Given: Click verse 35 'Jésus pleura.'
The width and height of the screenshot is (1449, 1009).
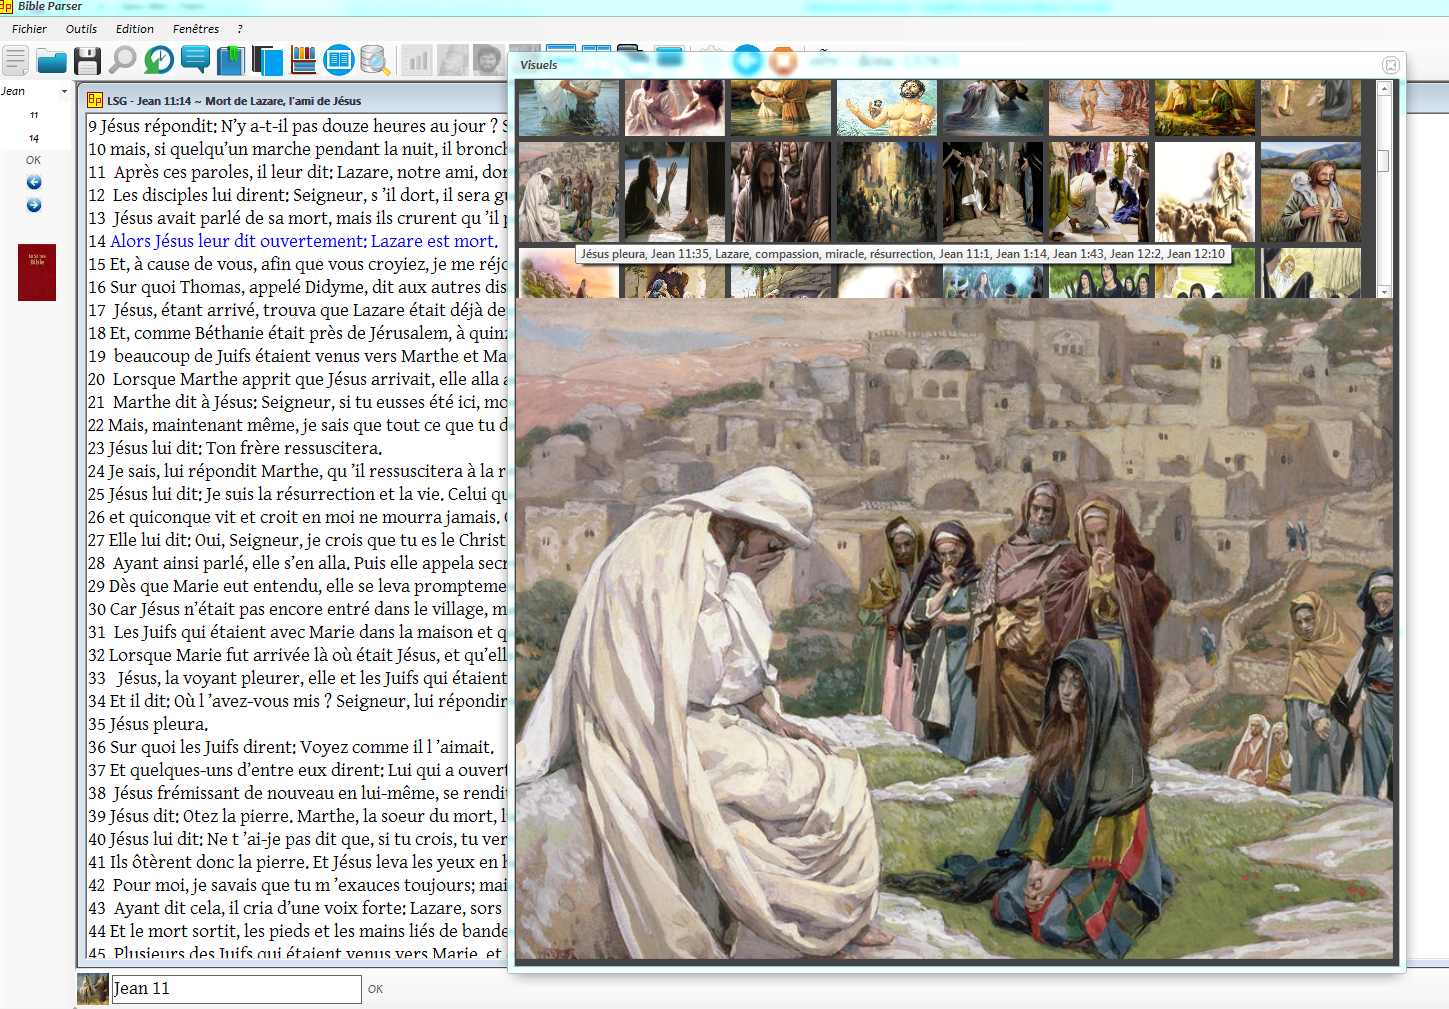Looking at the screenshot, I should tap(148, 724).
